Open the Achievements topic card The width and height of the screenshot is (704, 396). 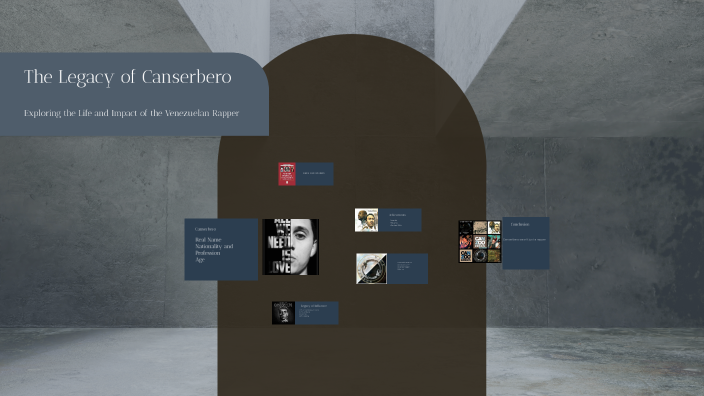click(x=400, y=220)
